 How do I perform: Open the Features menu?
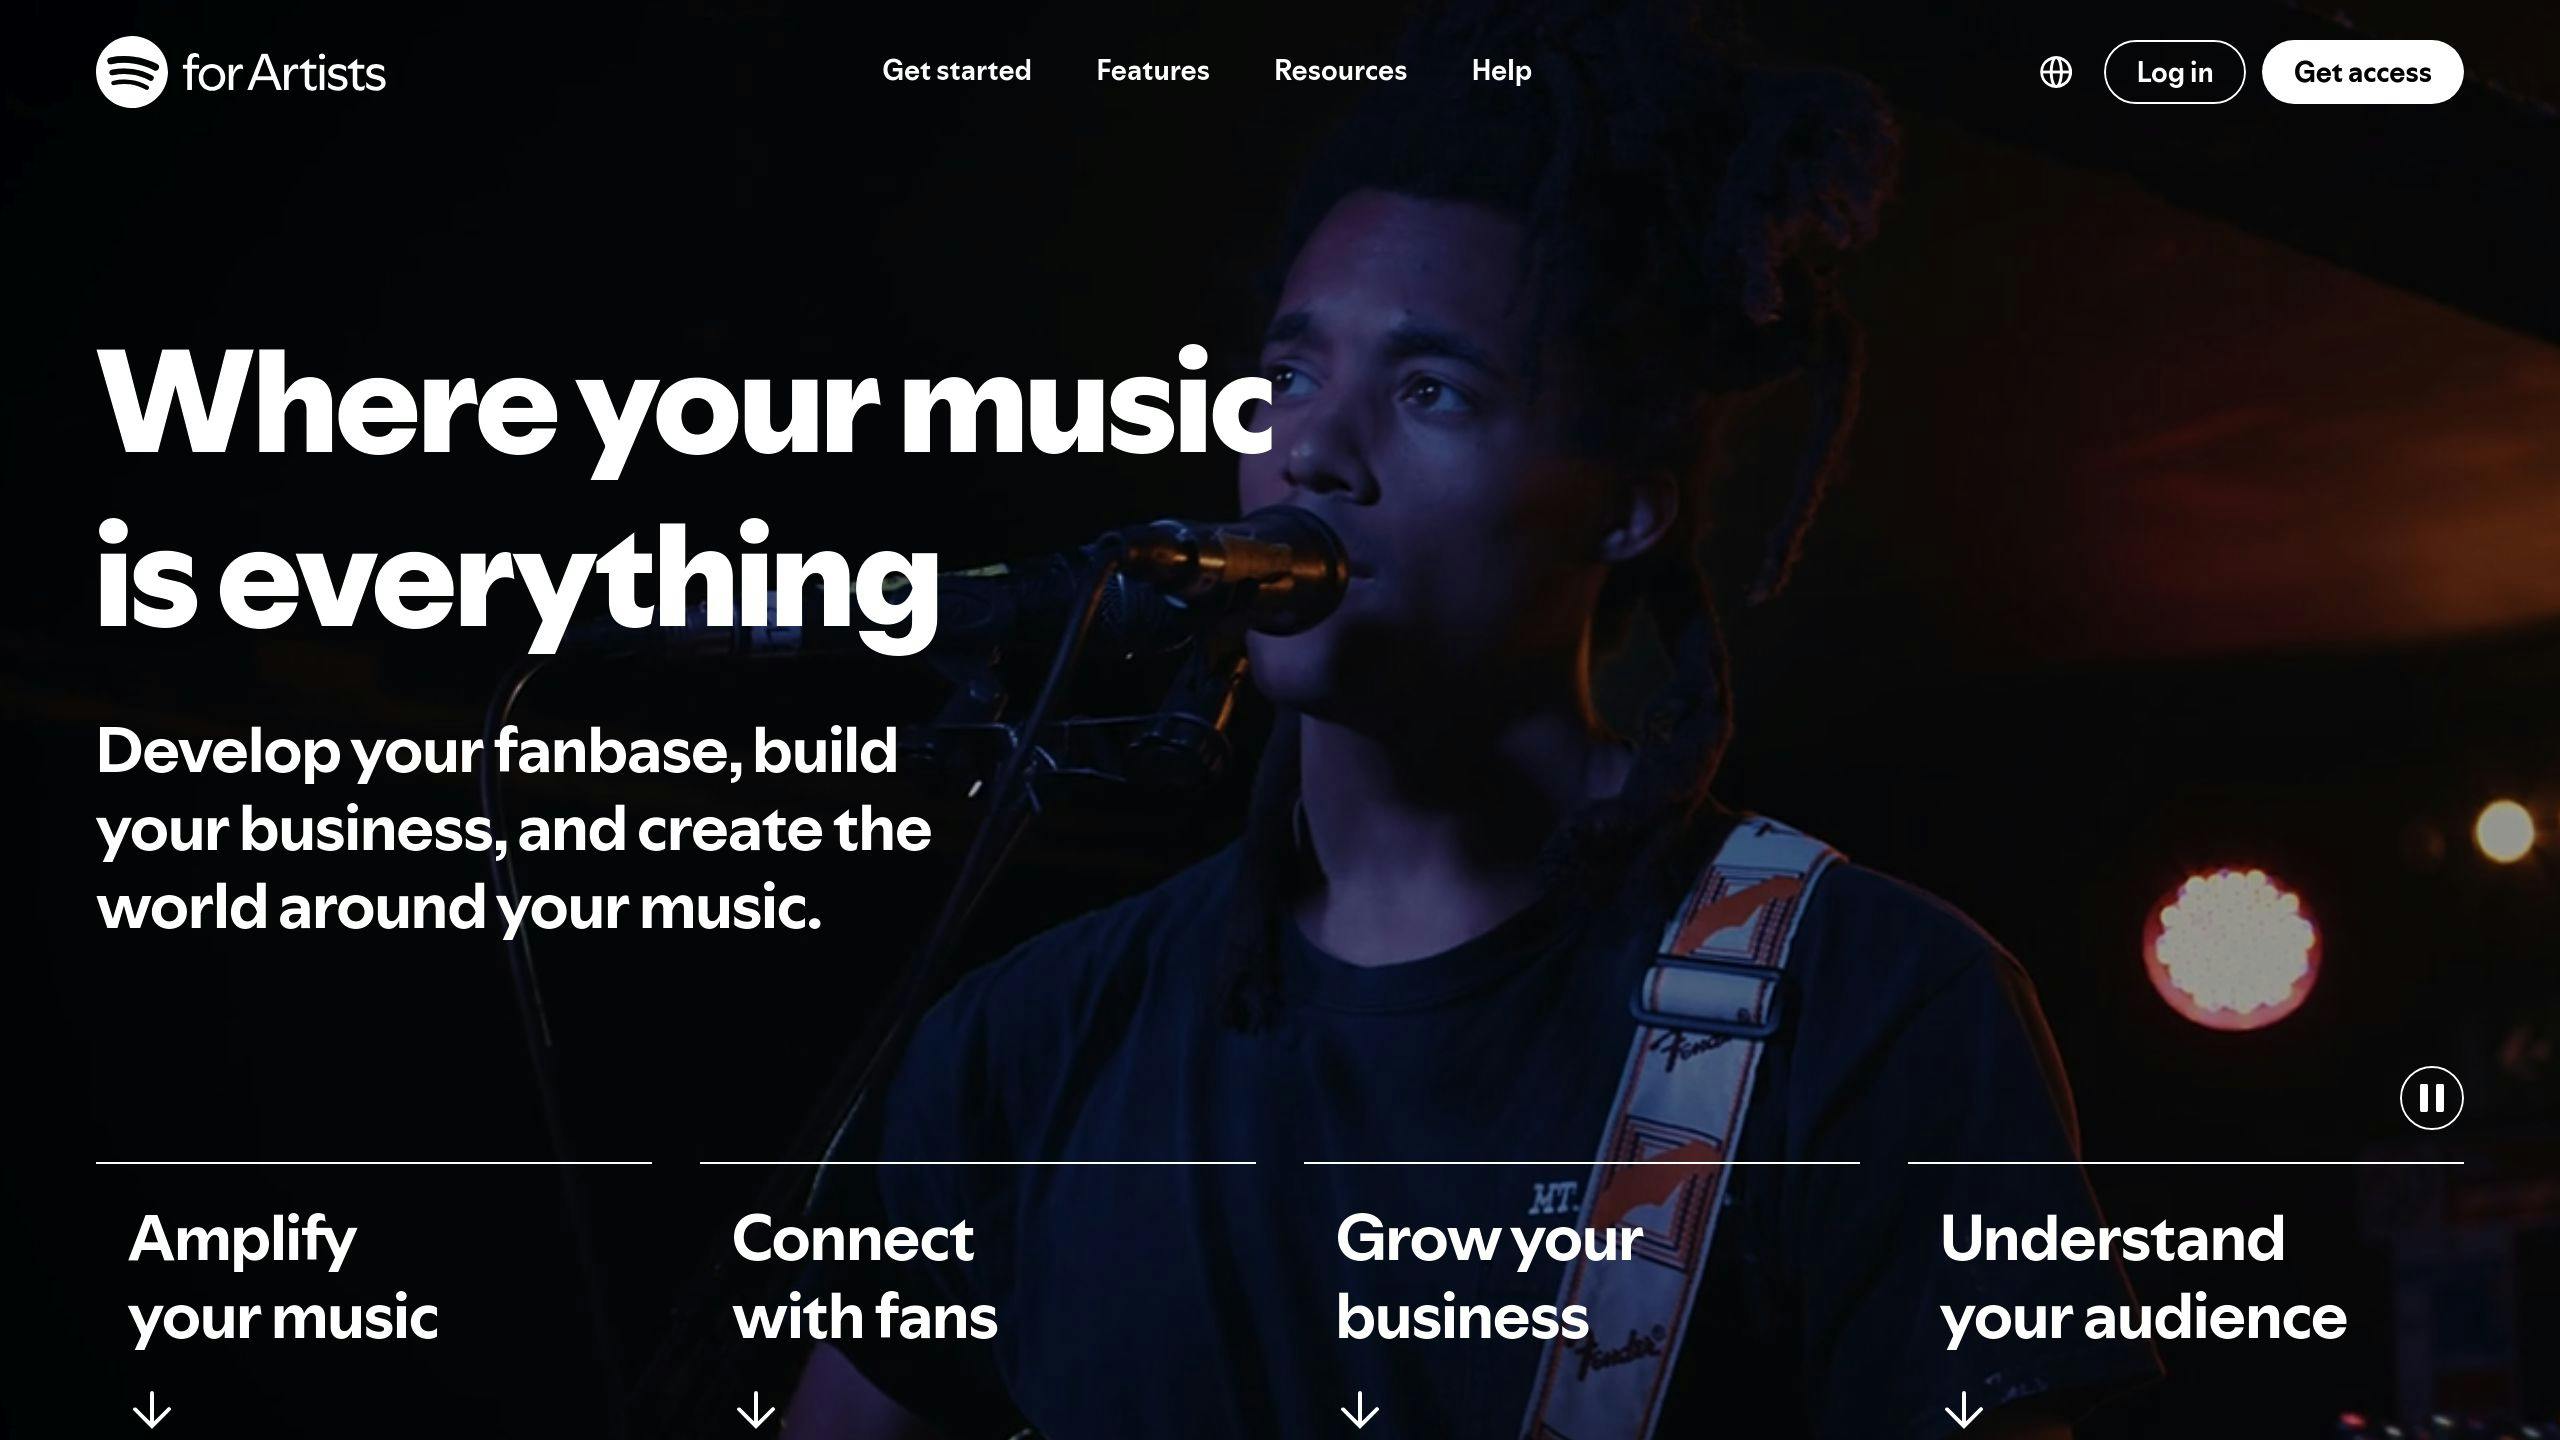(1152, 71)
